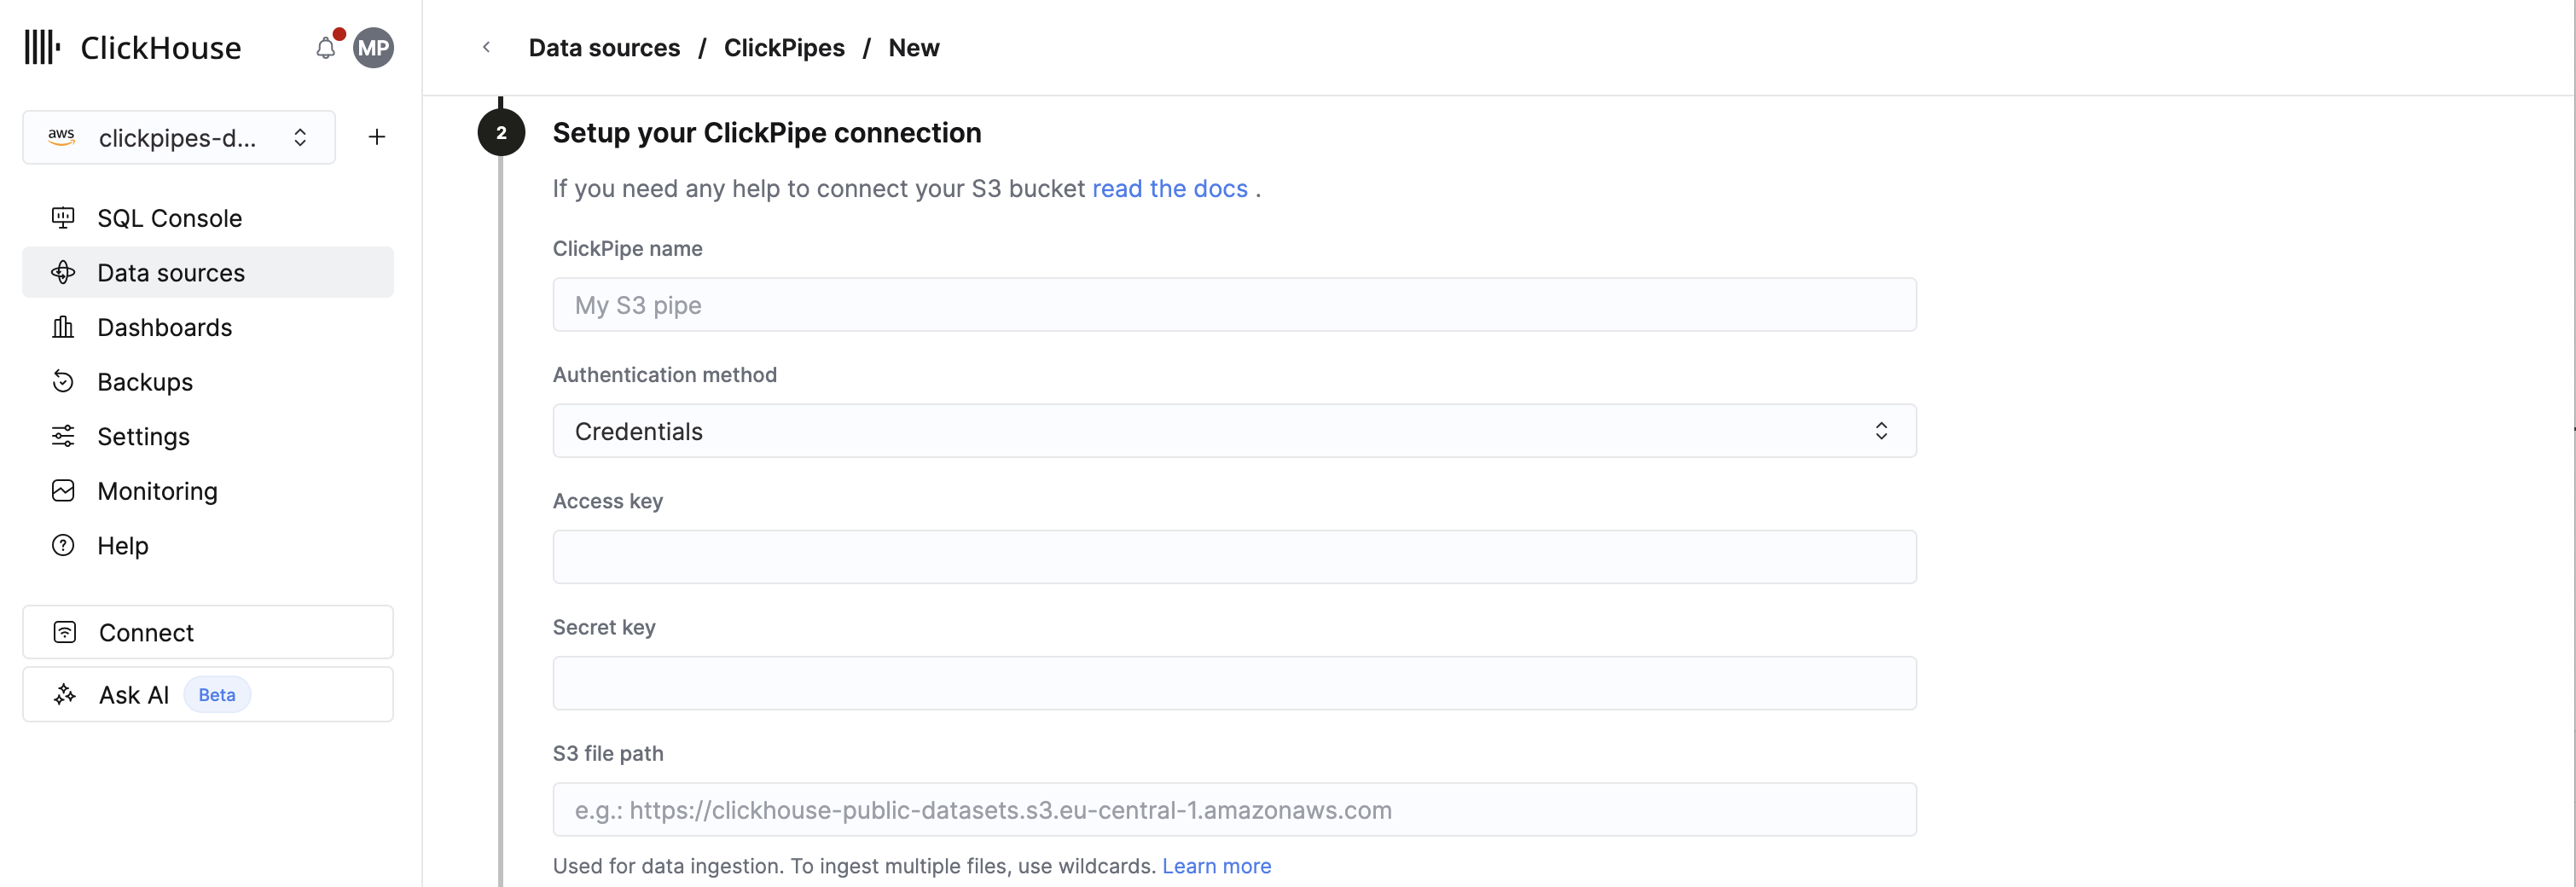Viewport: 2576px width, 887px height.
Task: Open the MP user avatar menu
Action: click(373, 48)
